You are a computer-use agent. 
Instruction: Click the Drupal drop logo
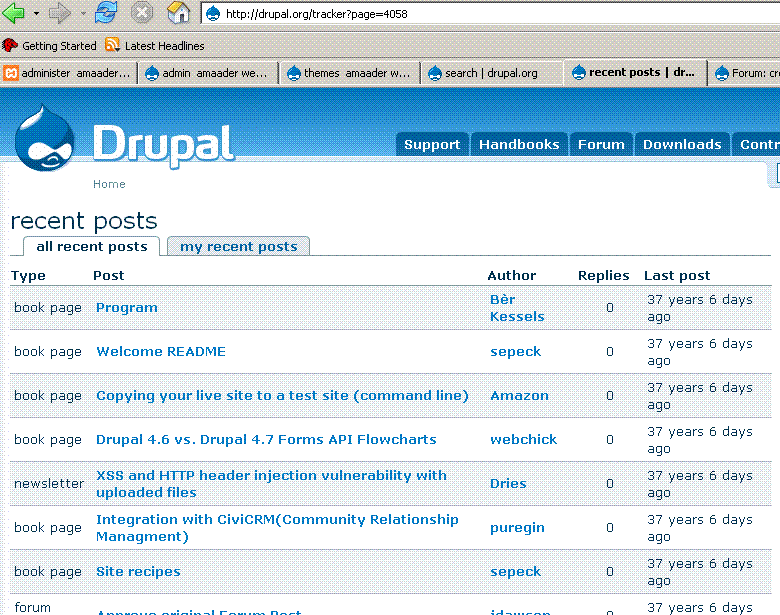coord(44,139)
